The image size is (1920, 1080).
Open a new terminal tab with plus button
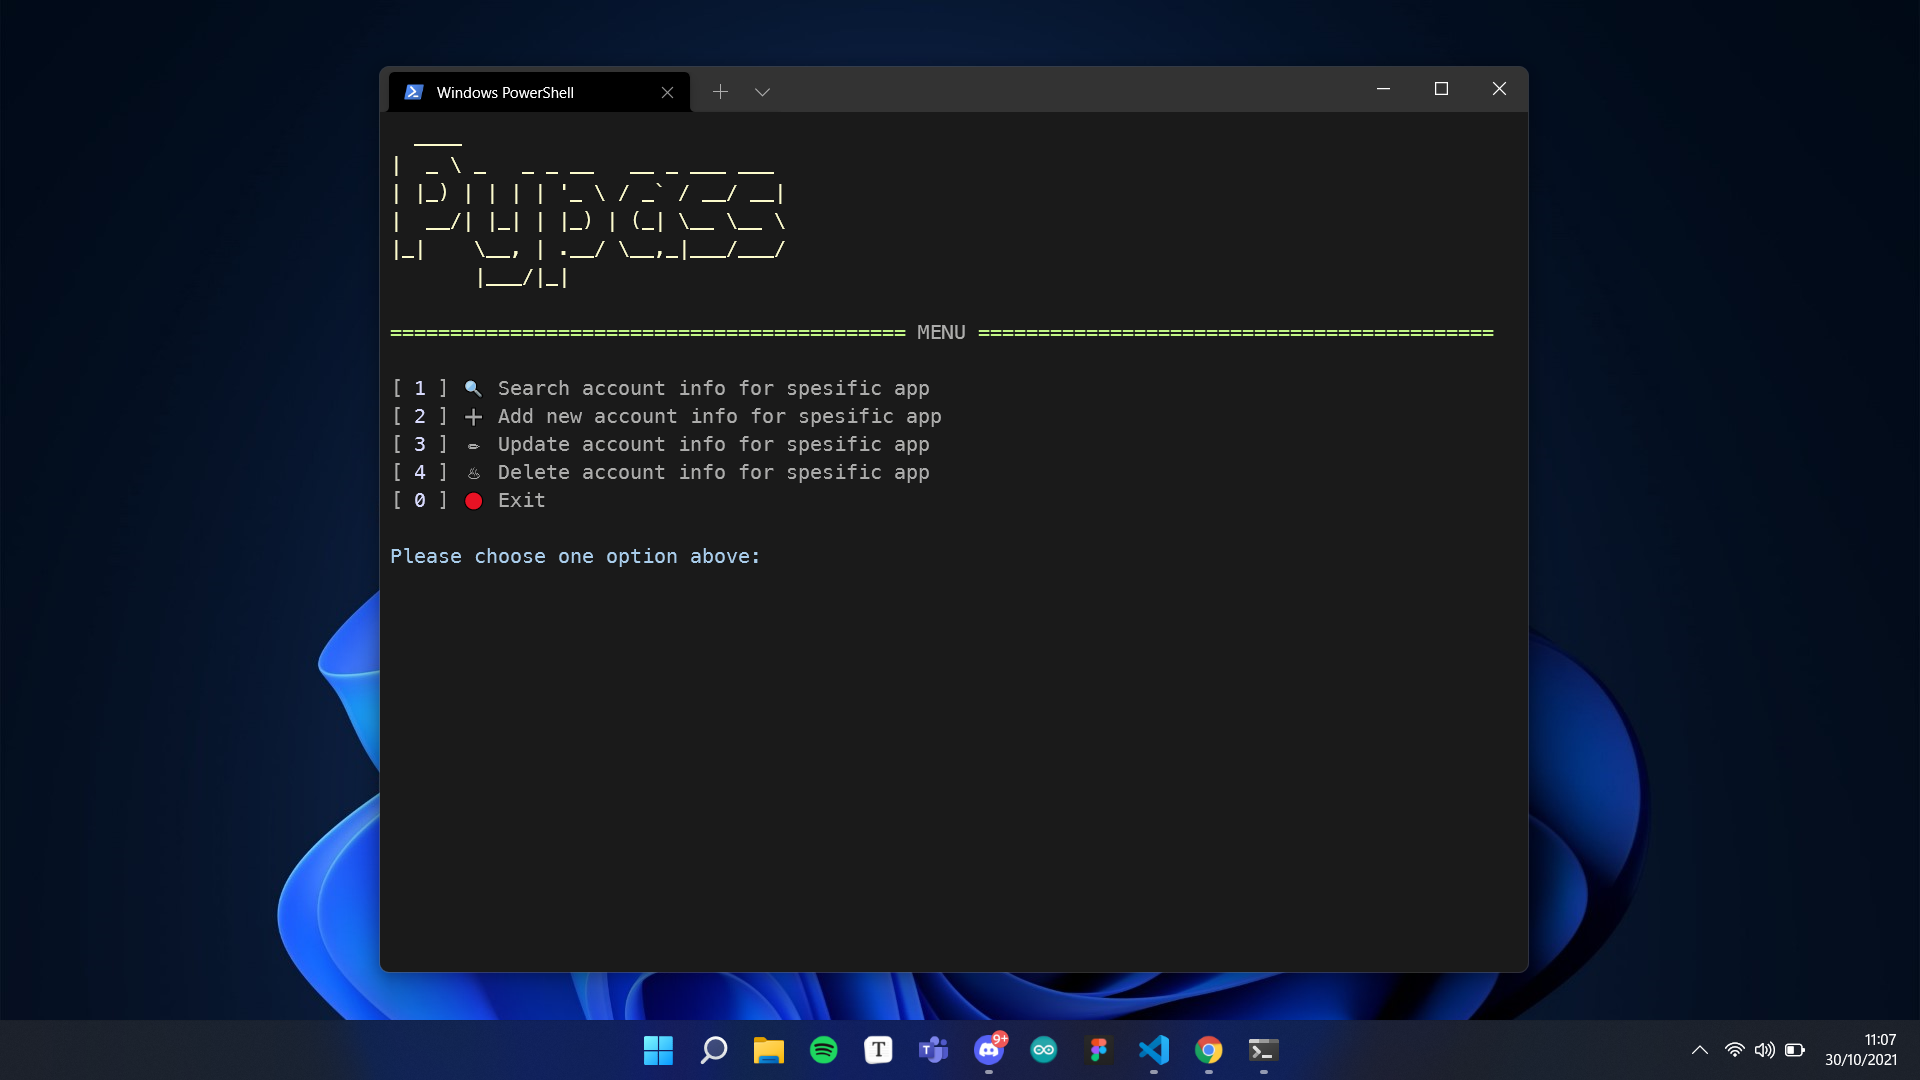click(x=720, y=92)
